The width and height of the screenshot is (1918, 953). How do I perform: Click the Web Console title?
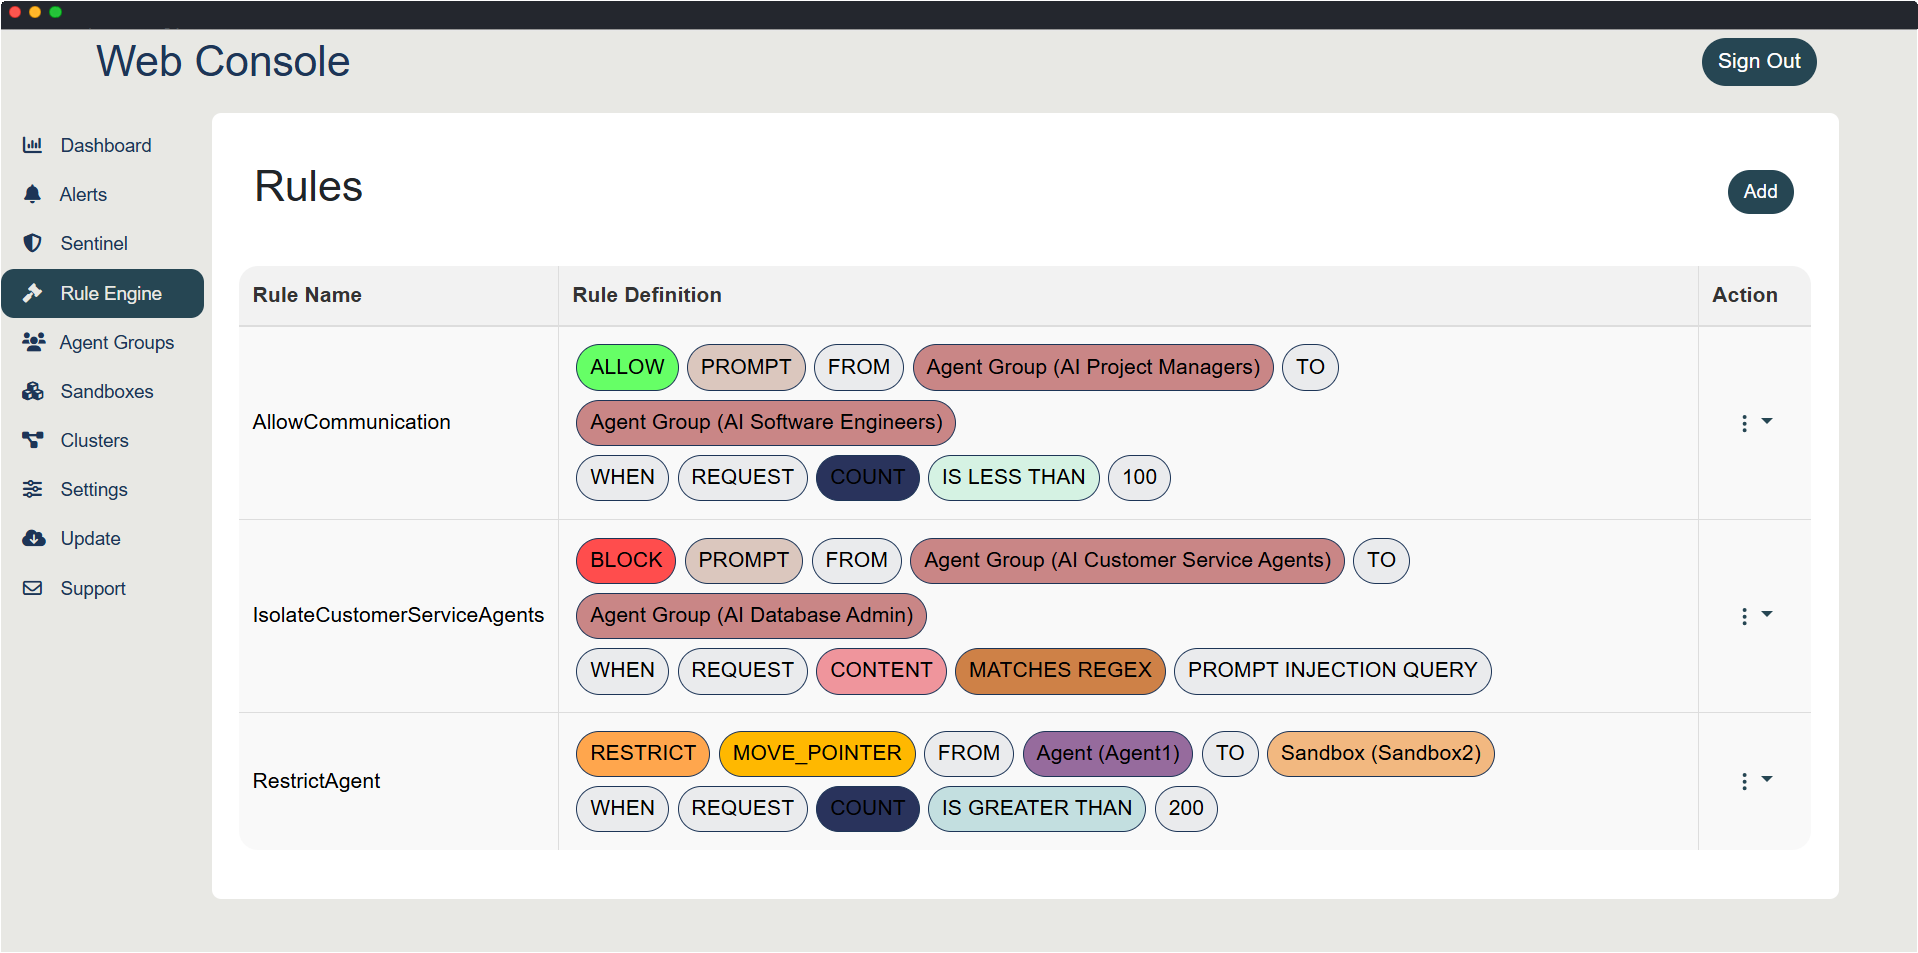(x=223, y=62)
